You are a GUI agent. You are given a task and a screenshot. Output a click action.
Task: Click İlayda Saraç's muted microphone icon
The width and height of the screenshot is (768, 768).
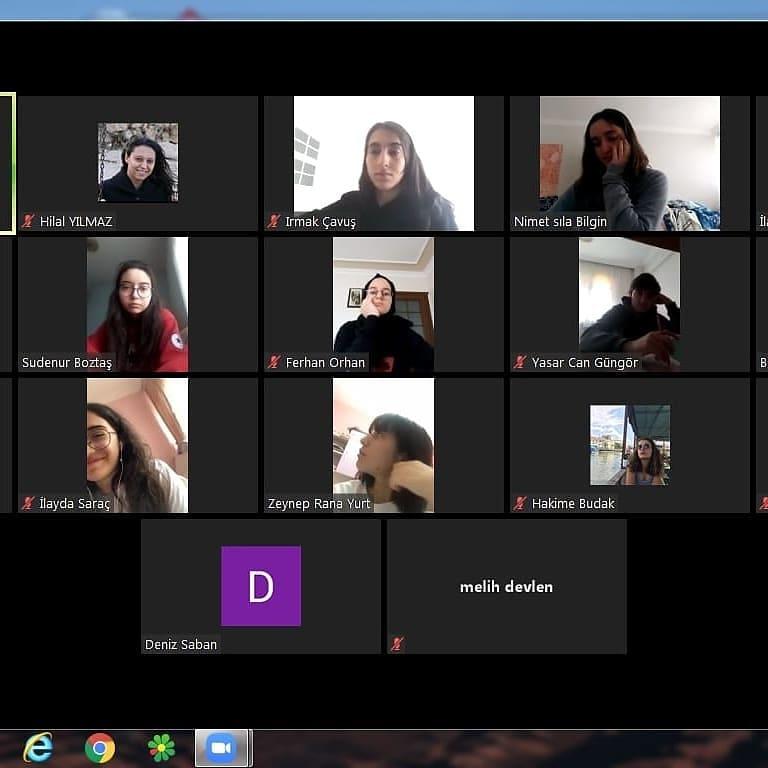click(28, 503)
